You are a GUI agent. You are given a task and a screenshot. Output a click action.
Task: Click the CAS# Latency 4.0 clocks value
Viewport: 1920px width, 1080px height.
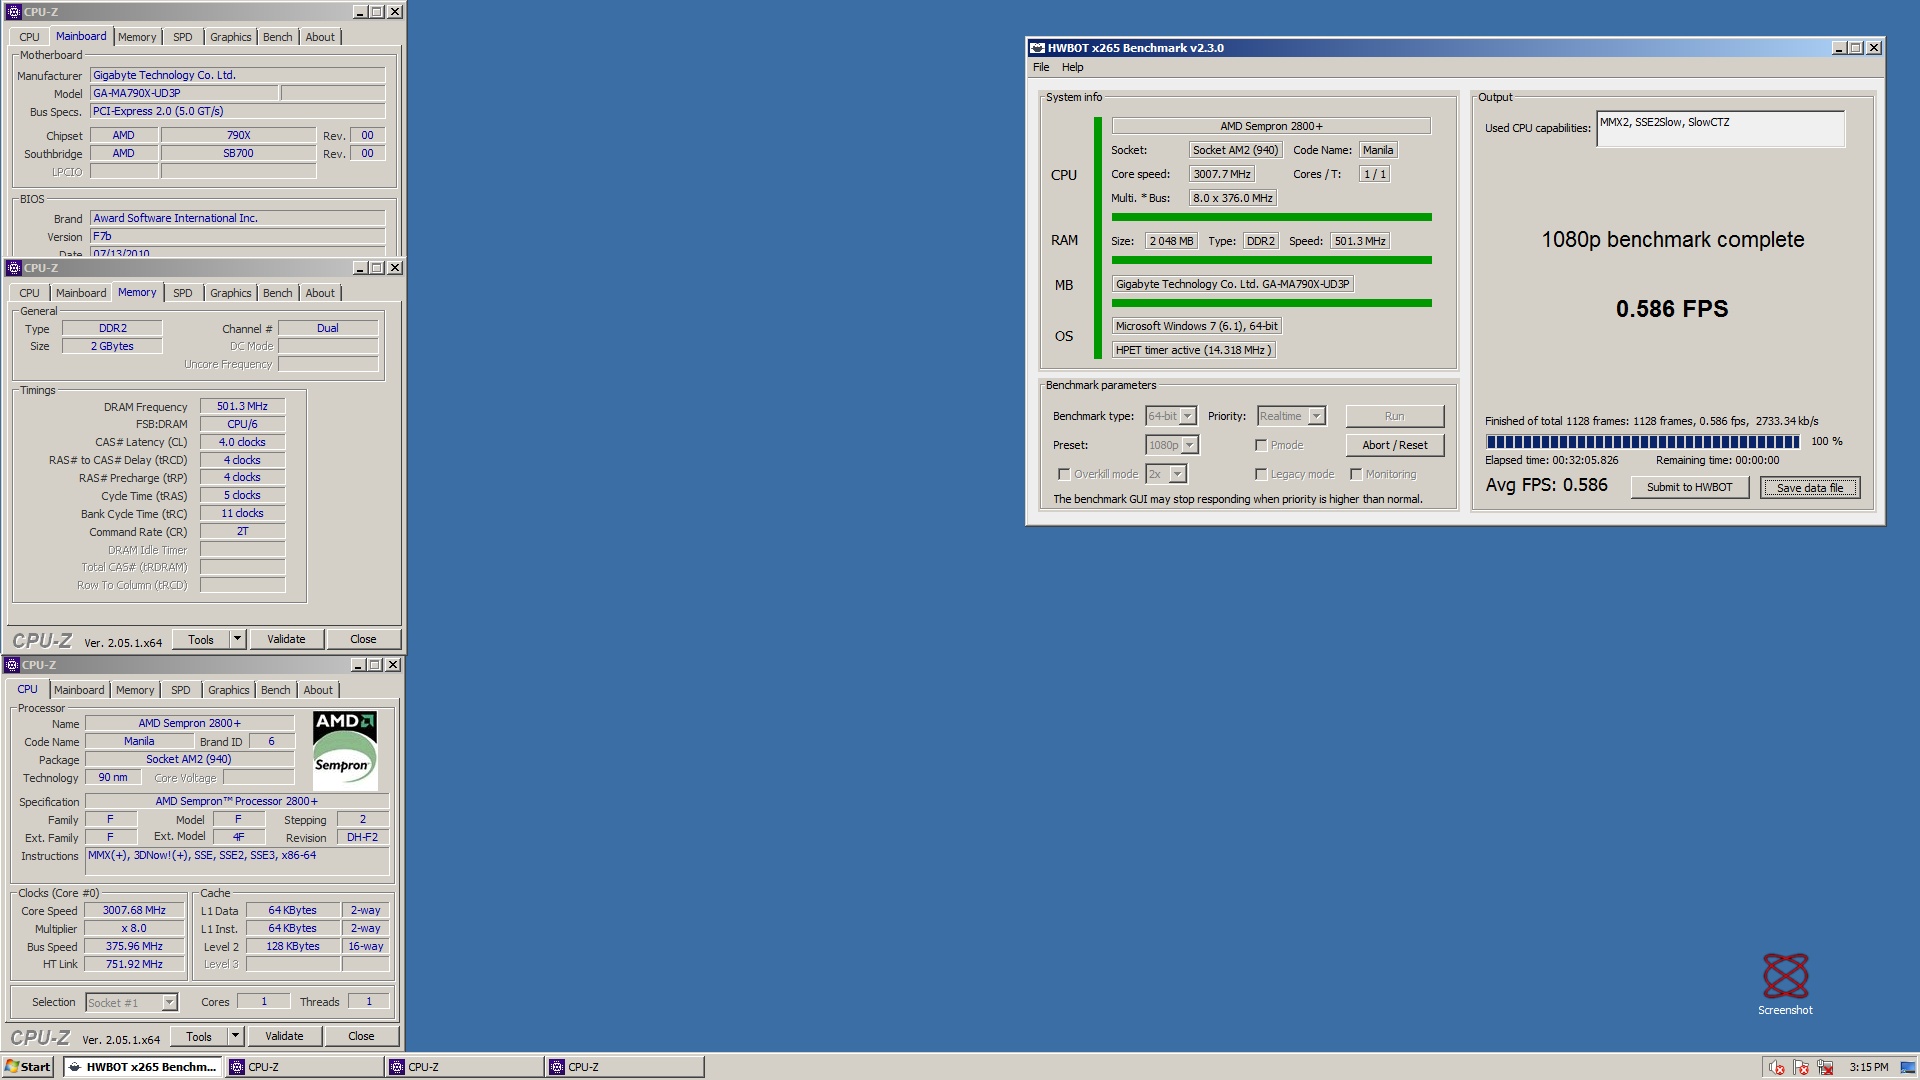[242, 442]
